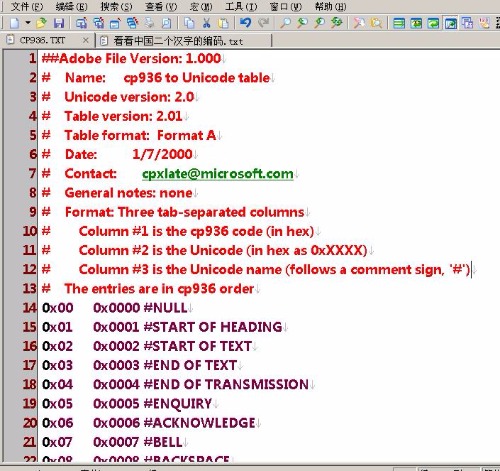Click the overlapping windows configuration icon
500x471 pixels.
tap(467, 23)
